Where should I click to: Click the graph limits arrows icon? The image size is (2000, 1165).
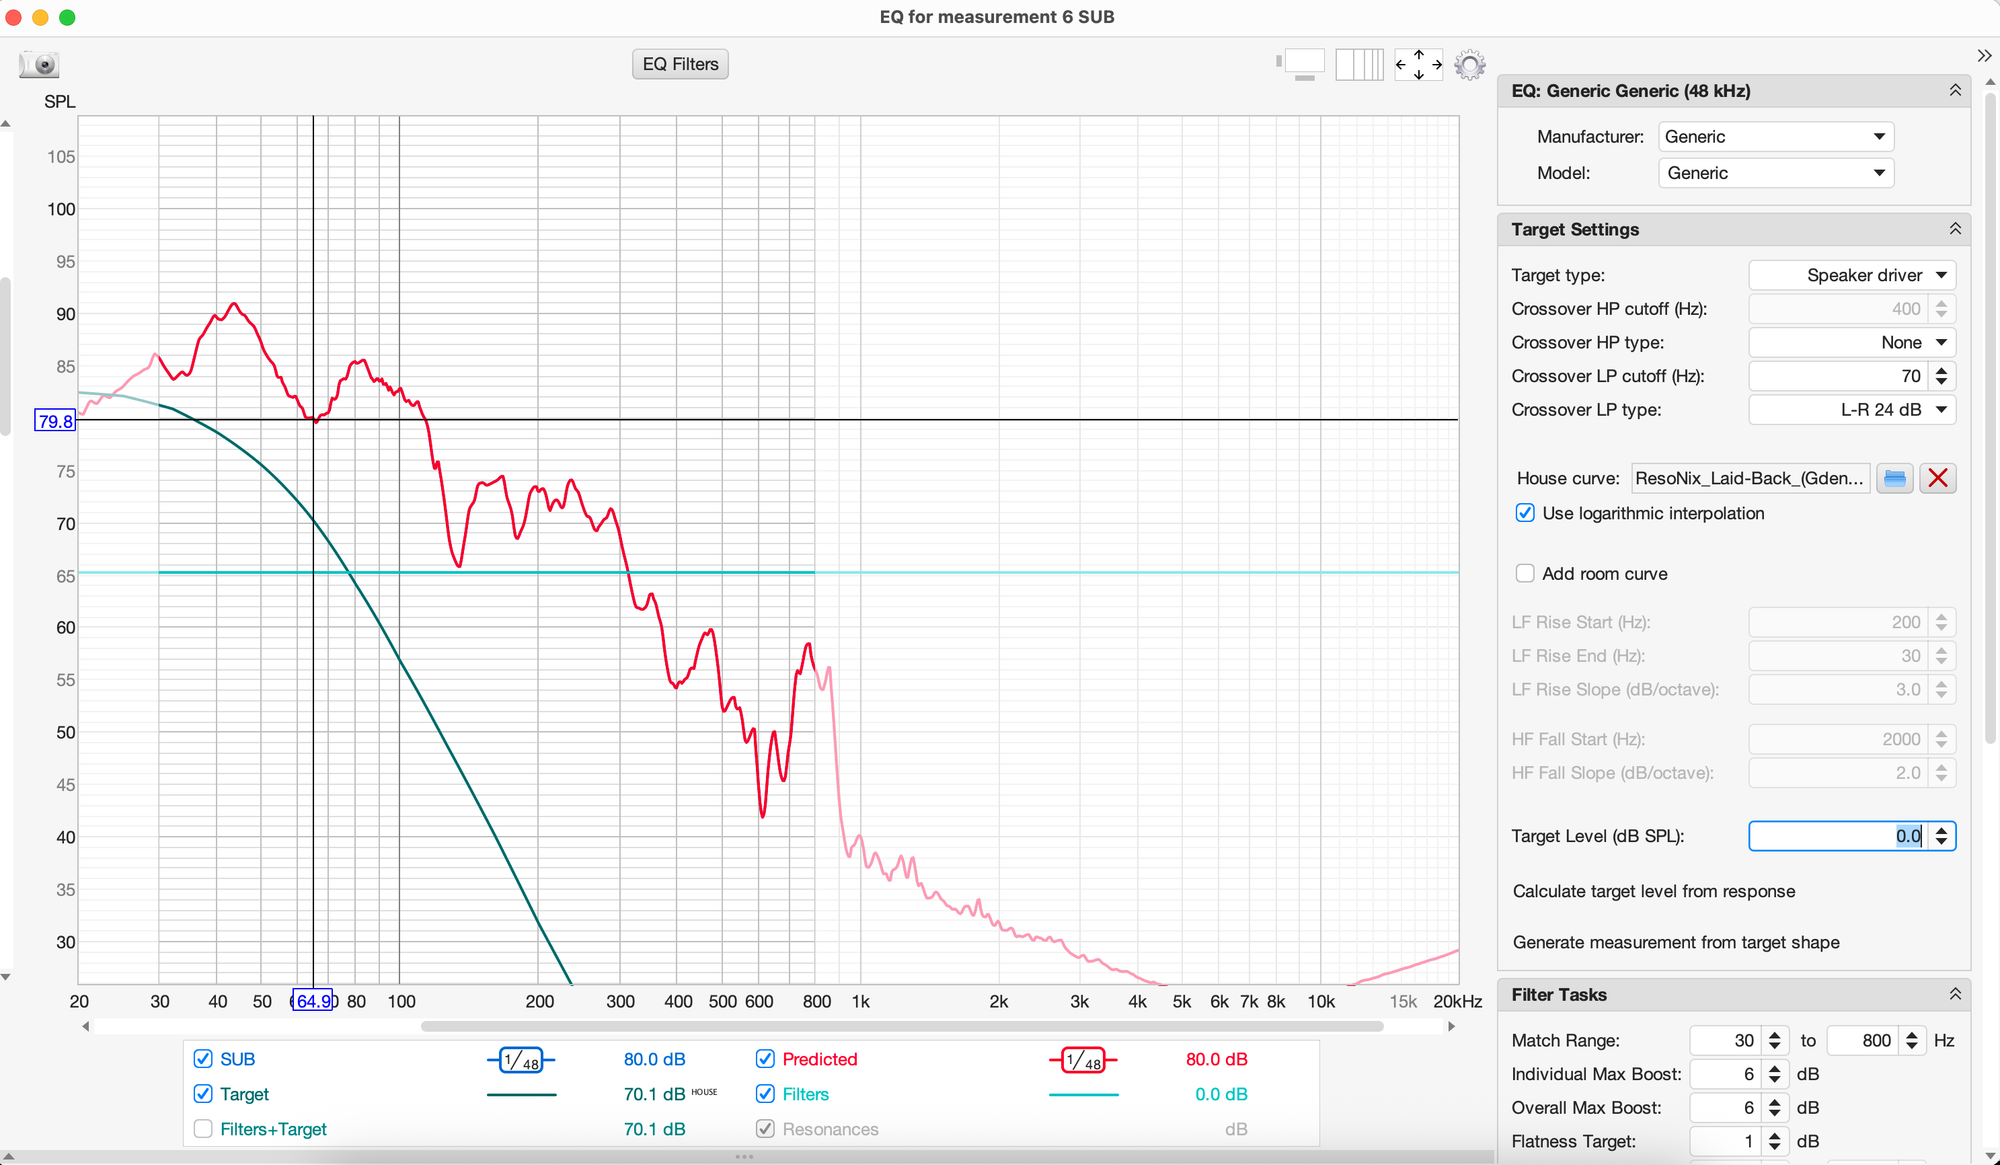click(1418, 65)
